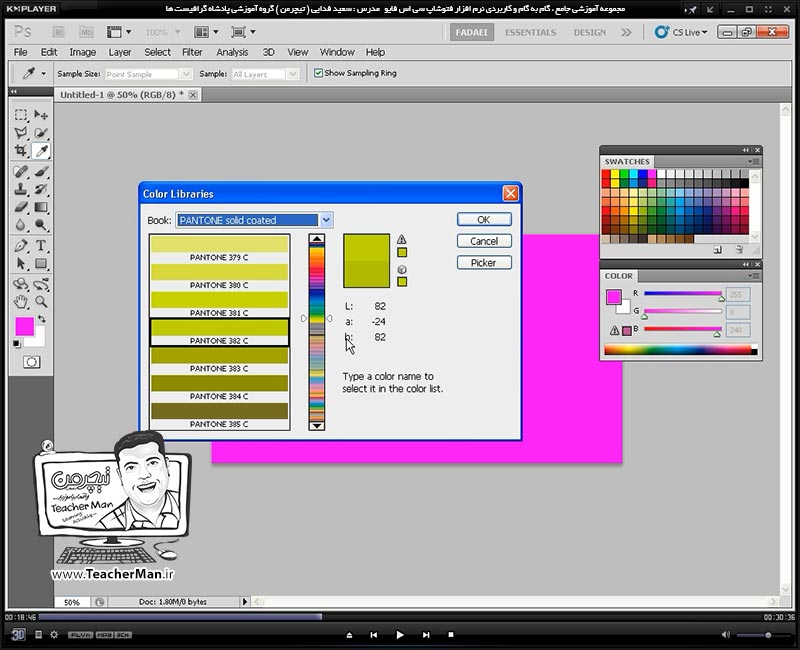
Task: Launch Bridge from the application bar
Action: point(59,32)
